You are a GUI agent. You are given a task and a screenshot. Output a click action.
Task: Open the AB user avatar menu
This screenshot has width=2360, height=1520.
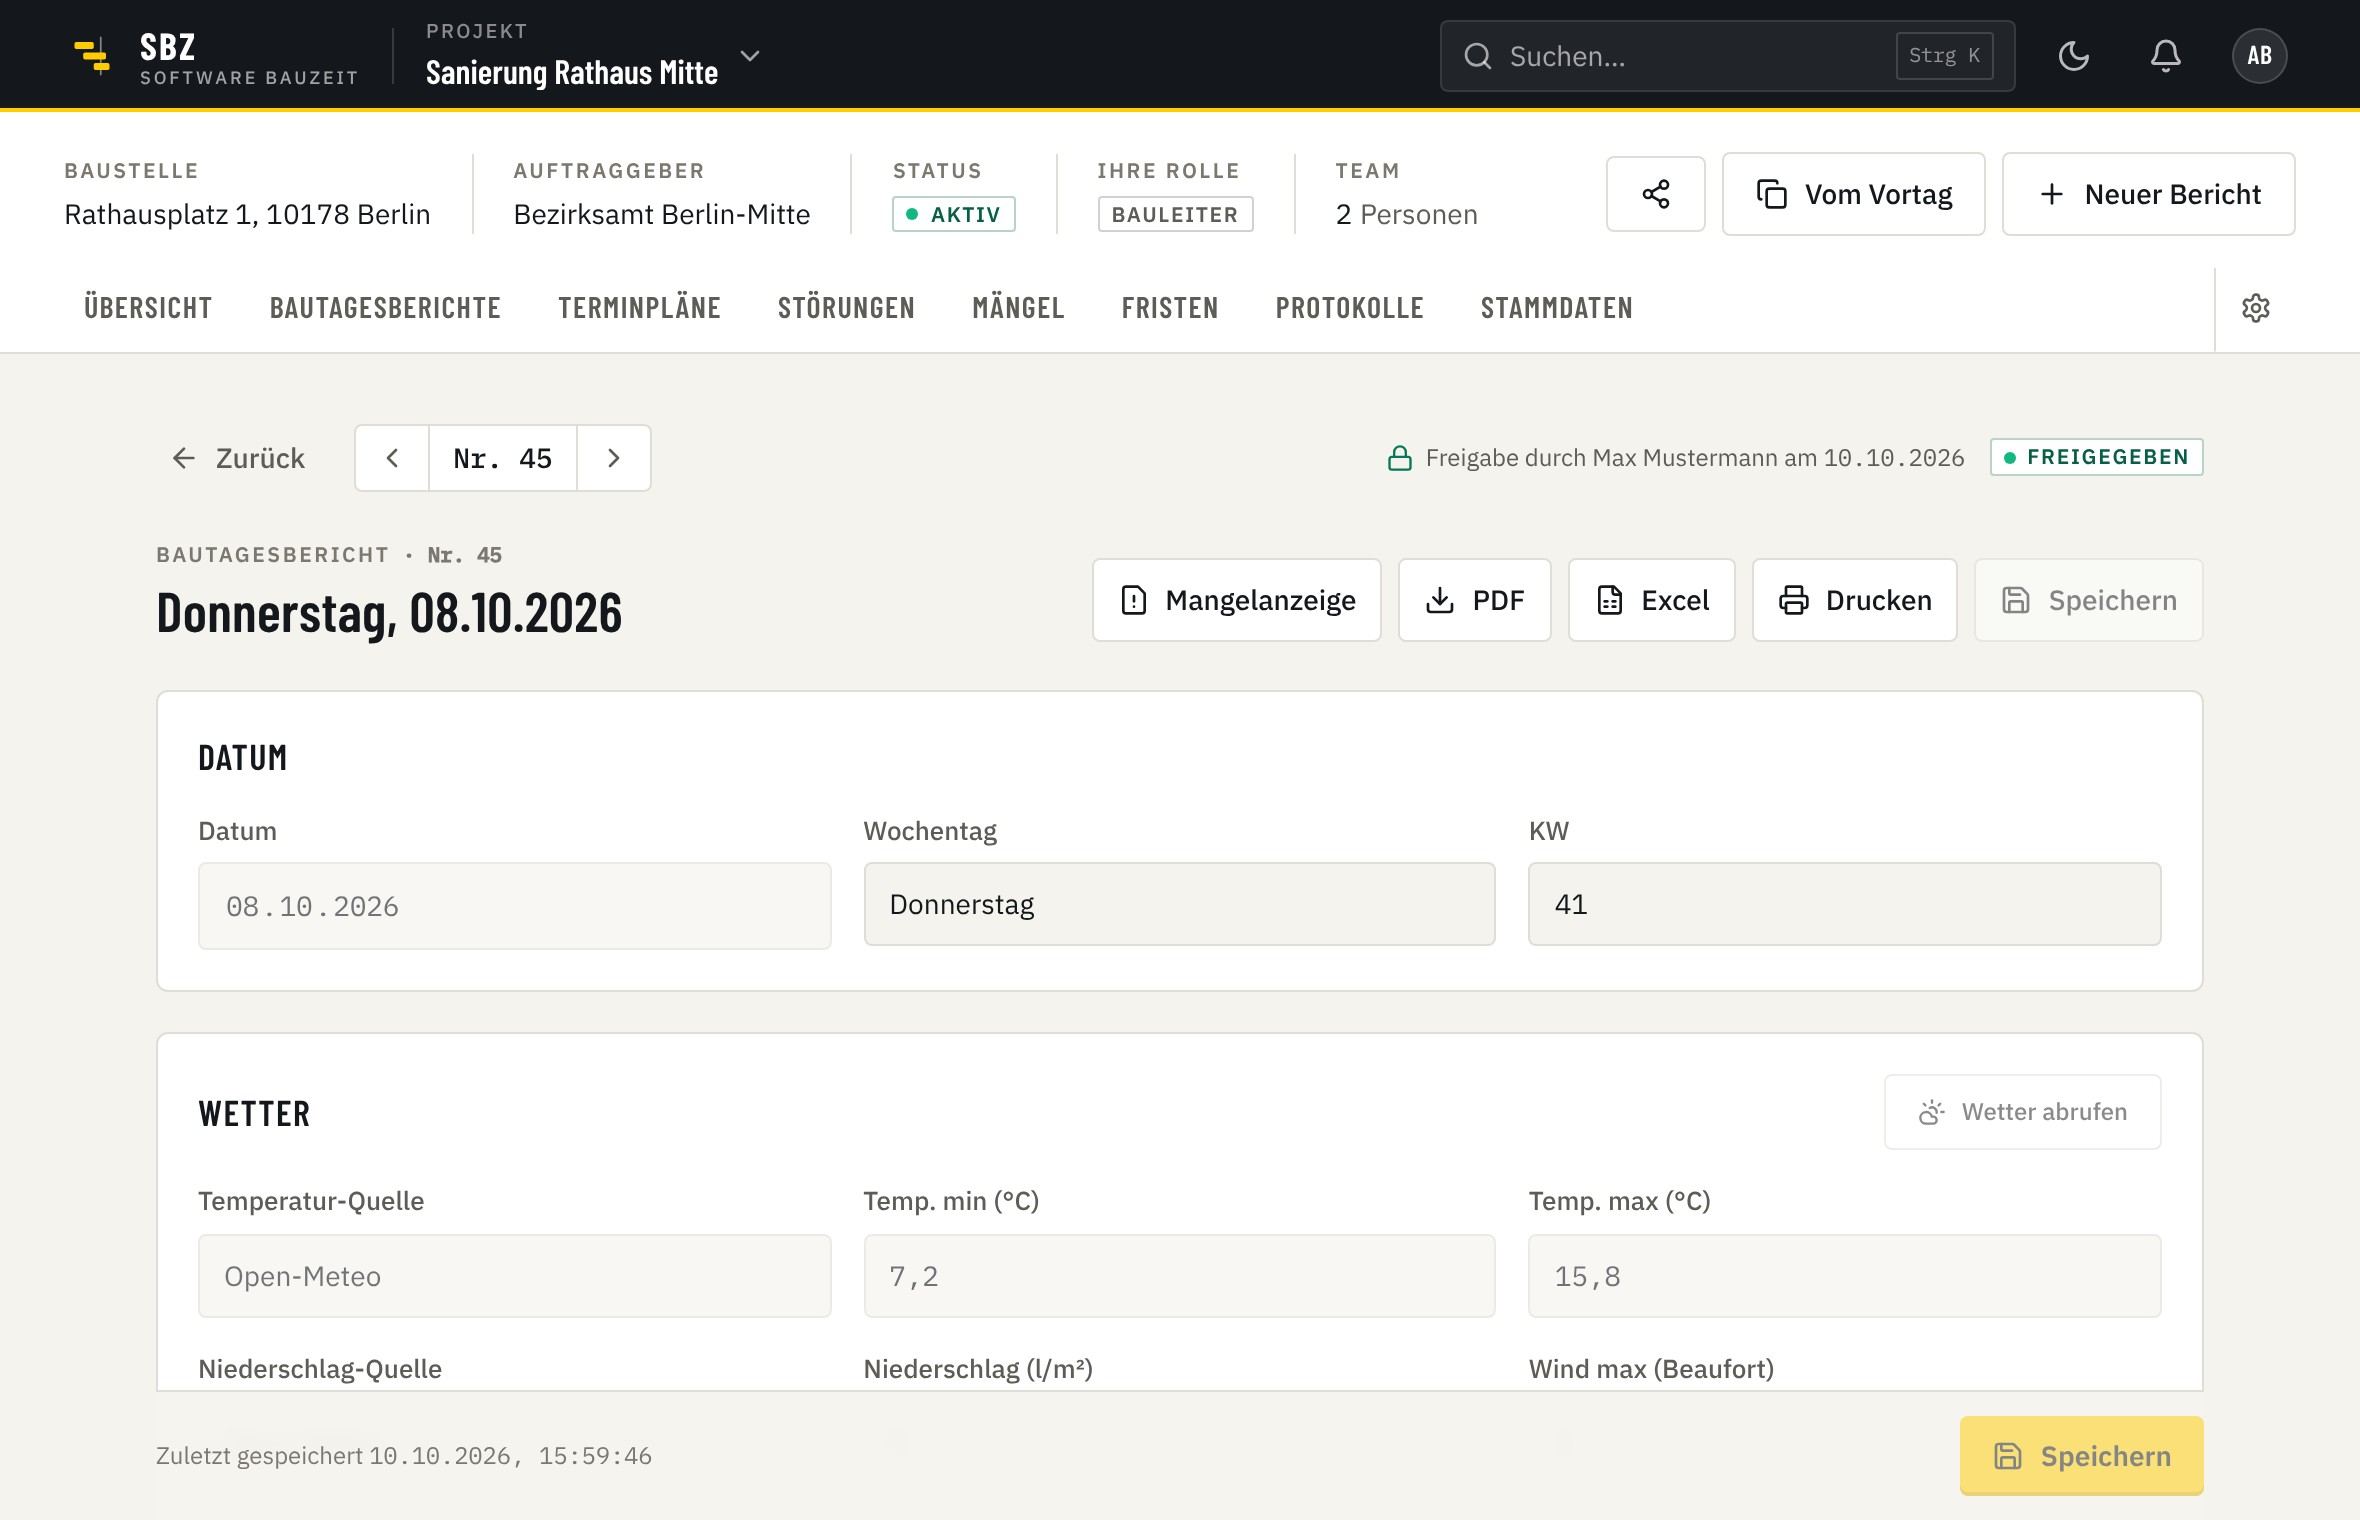tap(2259, 56)
